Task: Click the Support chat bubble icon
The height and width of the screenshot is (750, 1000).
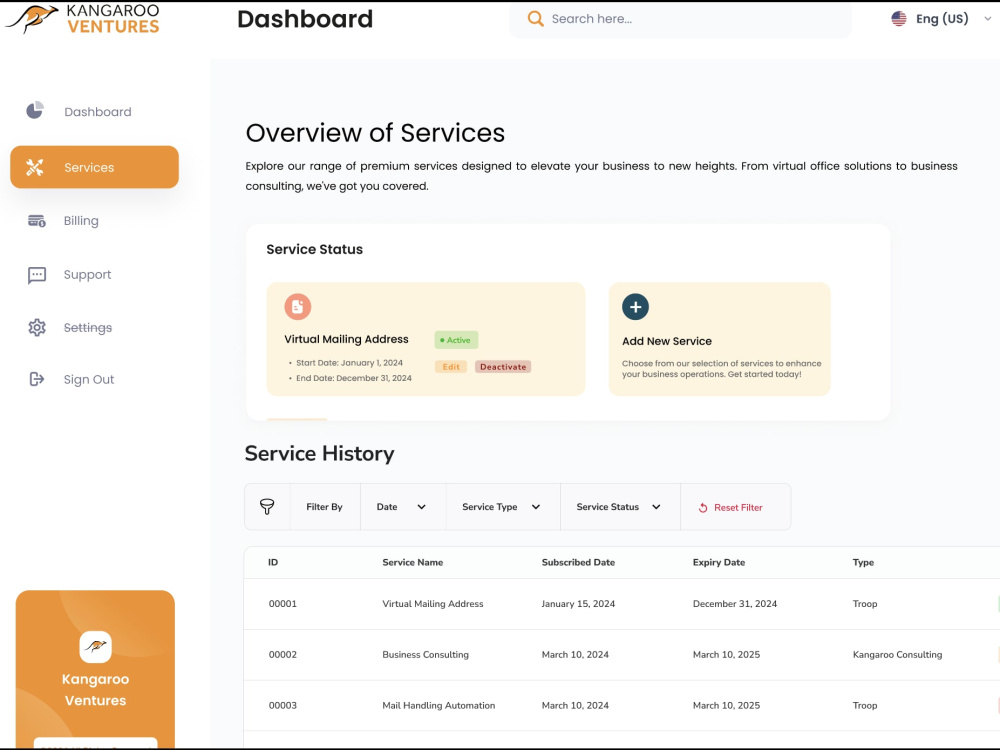Action: (36, 275)
